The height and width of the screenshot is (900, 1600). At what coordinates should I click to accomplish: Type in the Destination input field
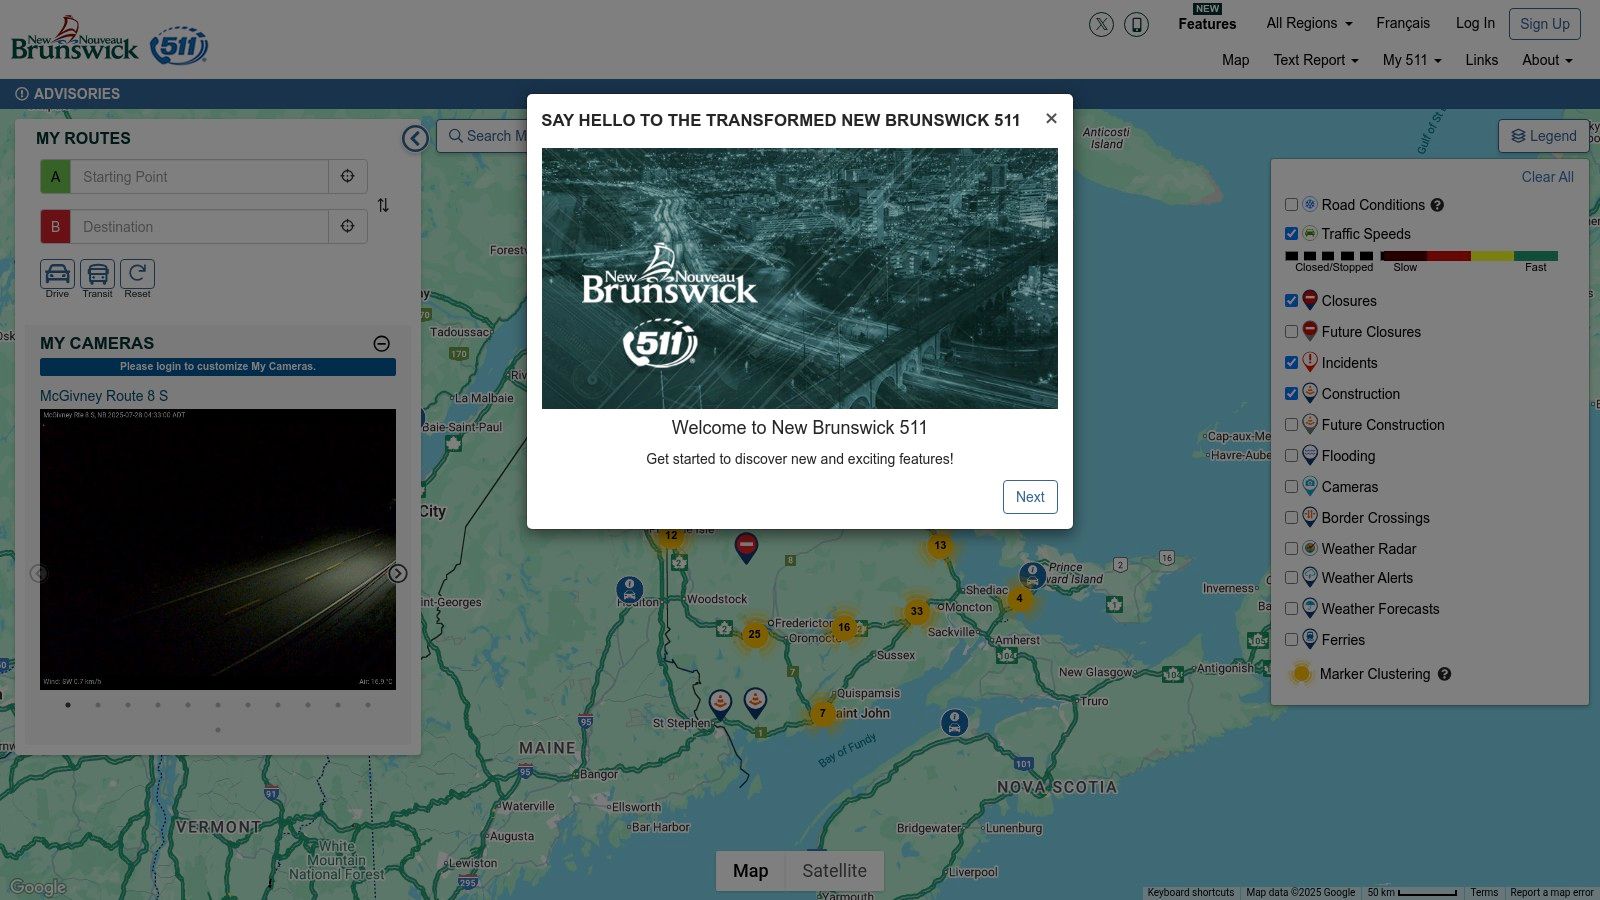pos(200,227)
